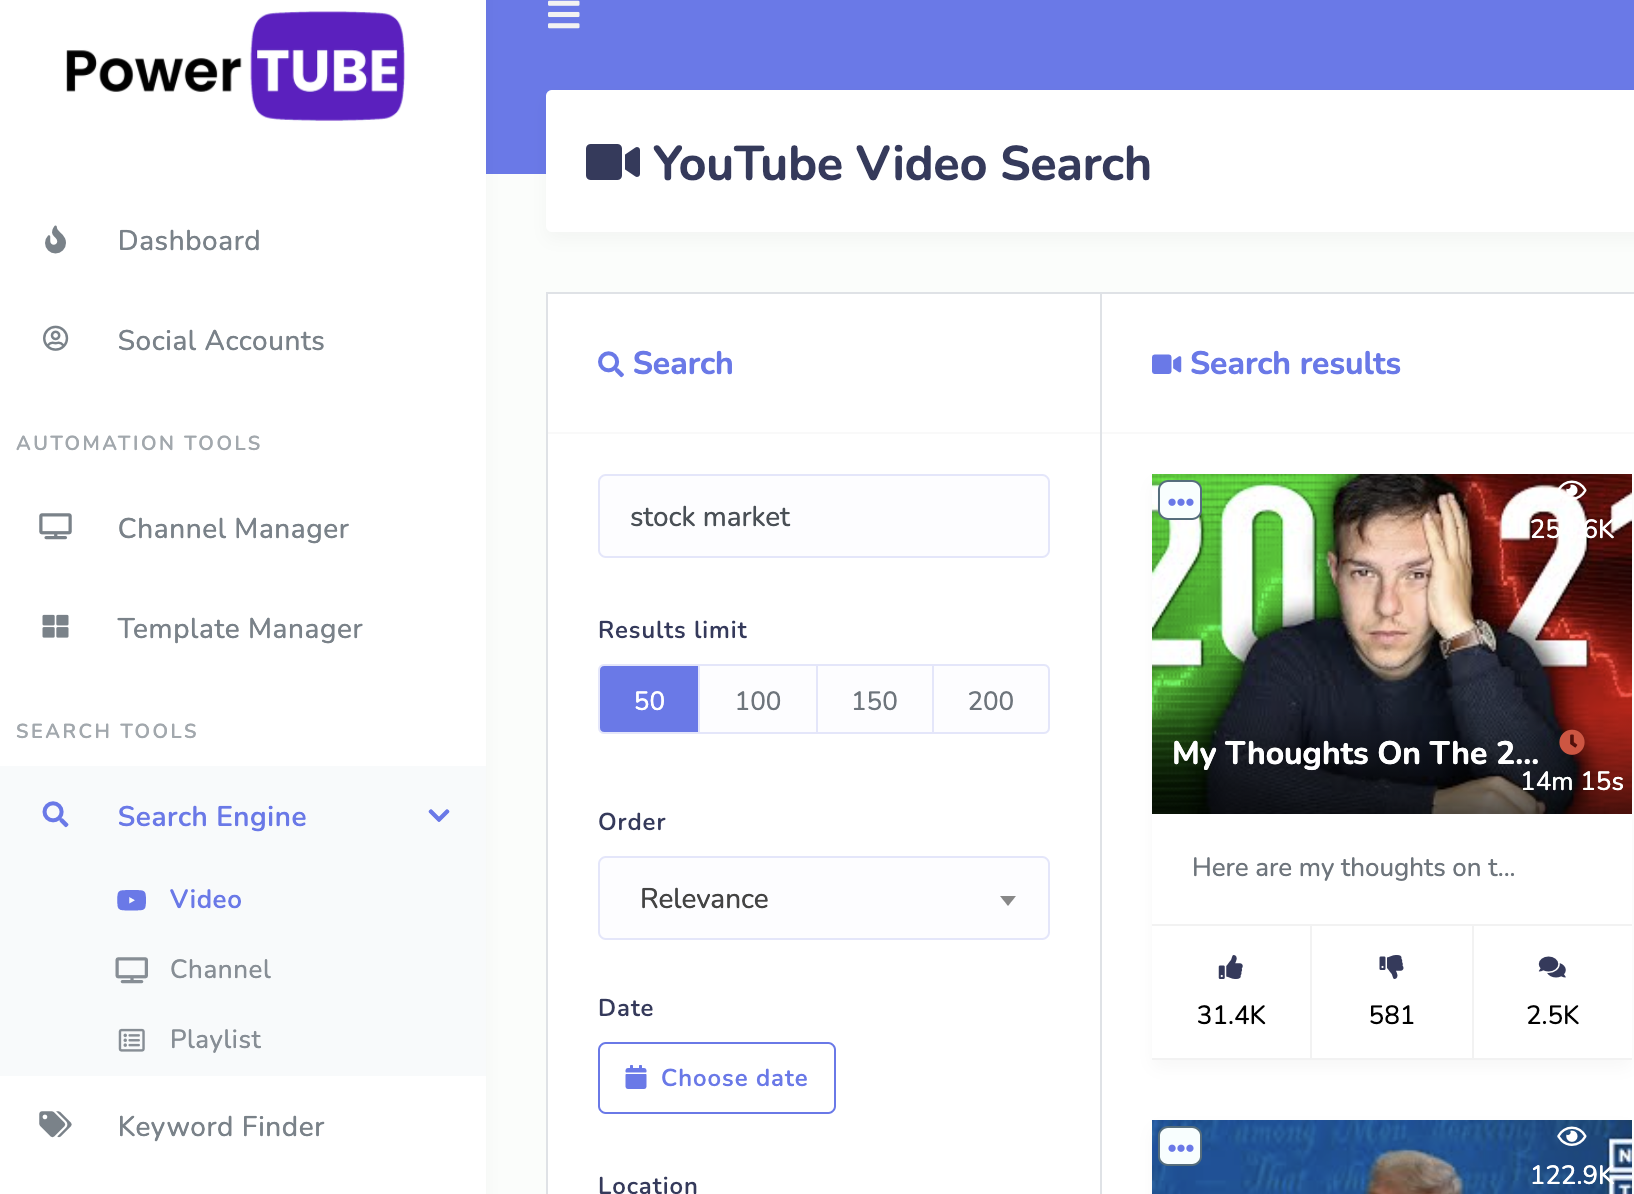
Task: Click the Search Engine magnifier icon
Action: tap(56, 815)
